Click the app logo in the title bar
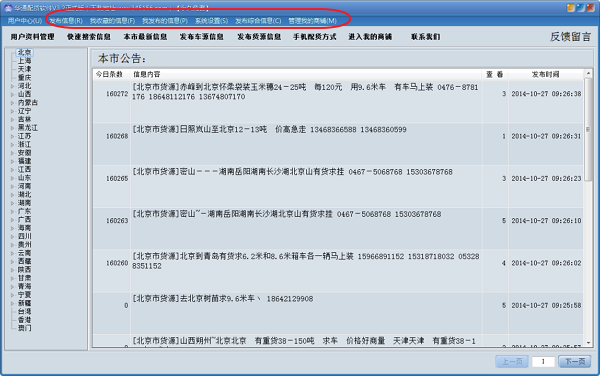Screen dimensions: 600x376 [x=8, y=8]
